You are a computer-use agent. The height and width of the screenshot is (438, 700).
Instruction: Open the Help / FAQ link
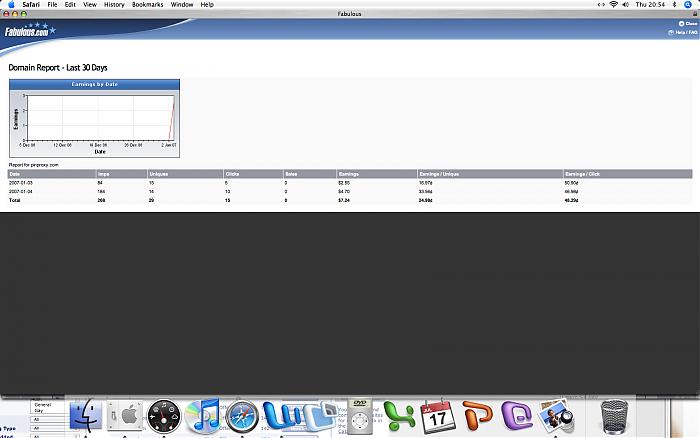point(683,33)
